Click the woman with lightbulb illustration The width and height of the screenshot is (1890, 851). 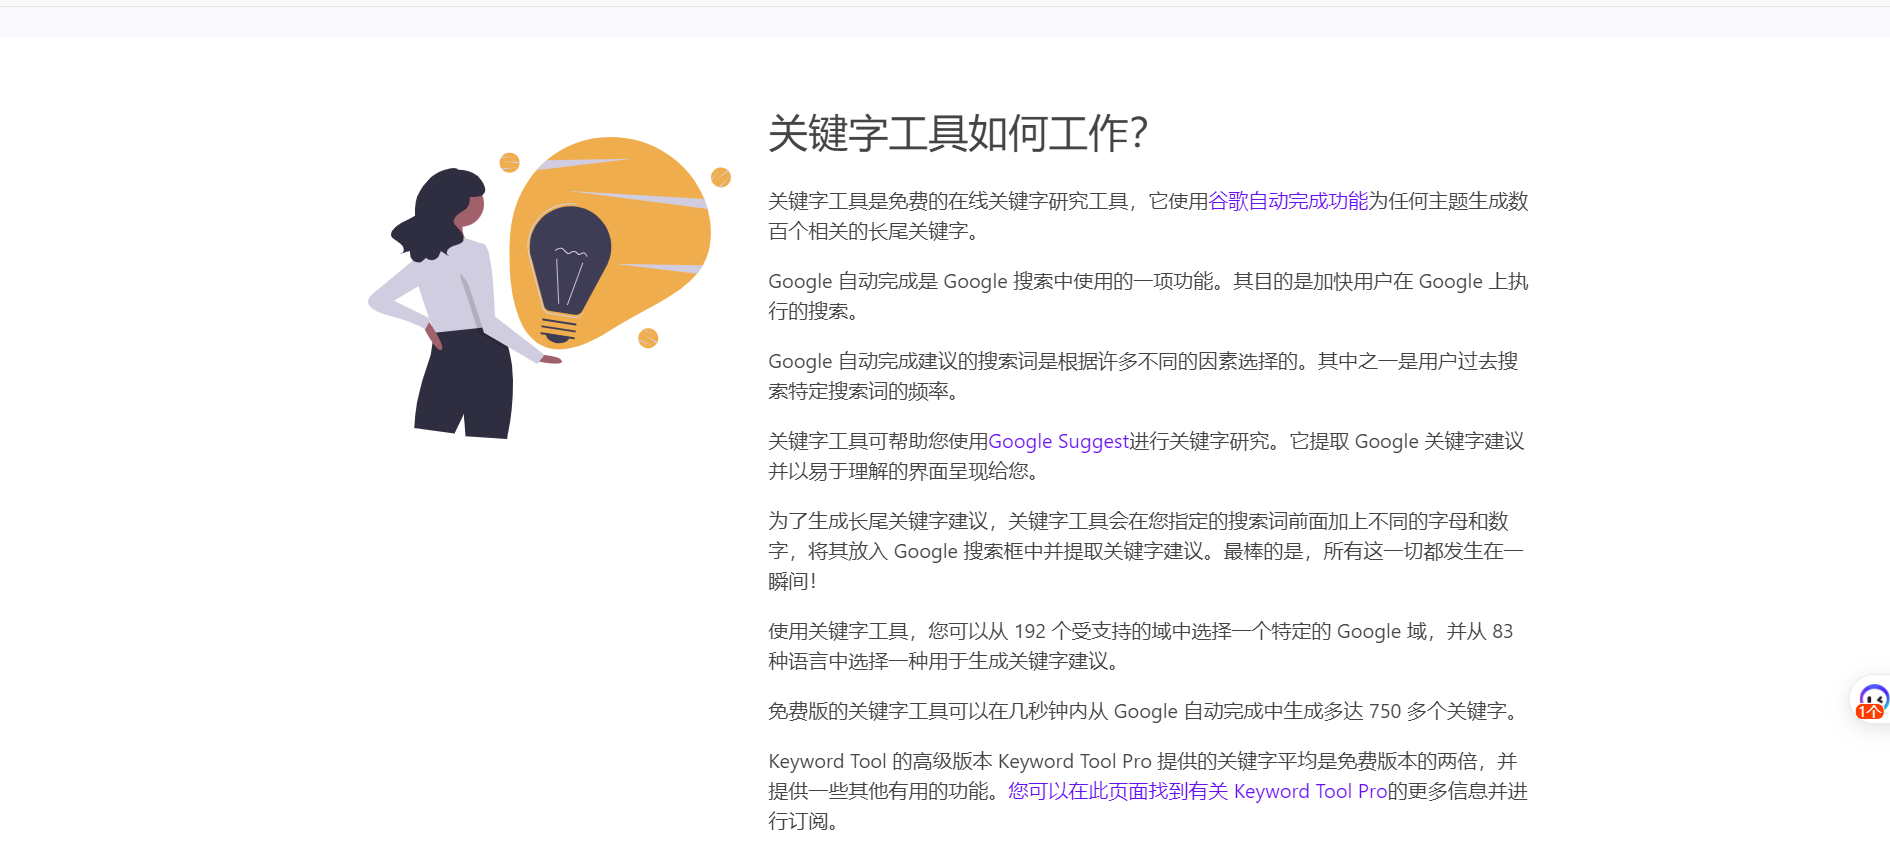[x=549, y=287]
